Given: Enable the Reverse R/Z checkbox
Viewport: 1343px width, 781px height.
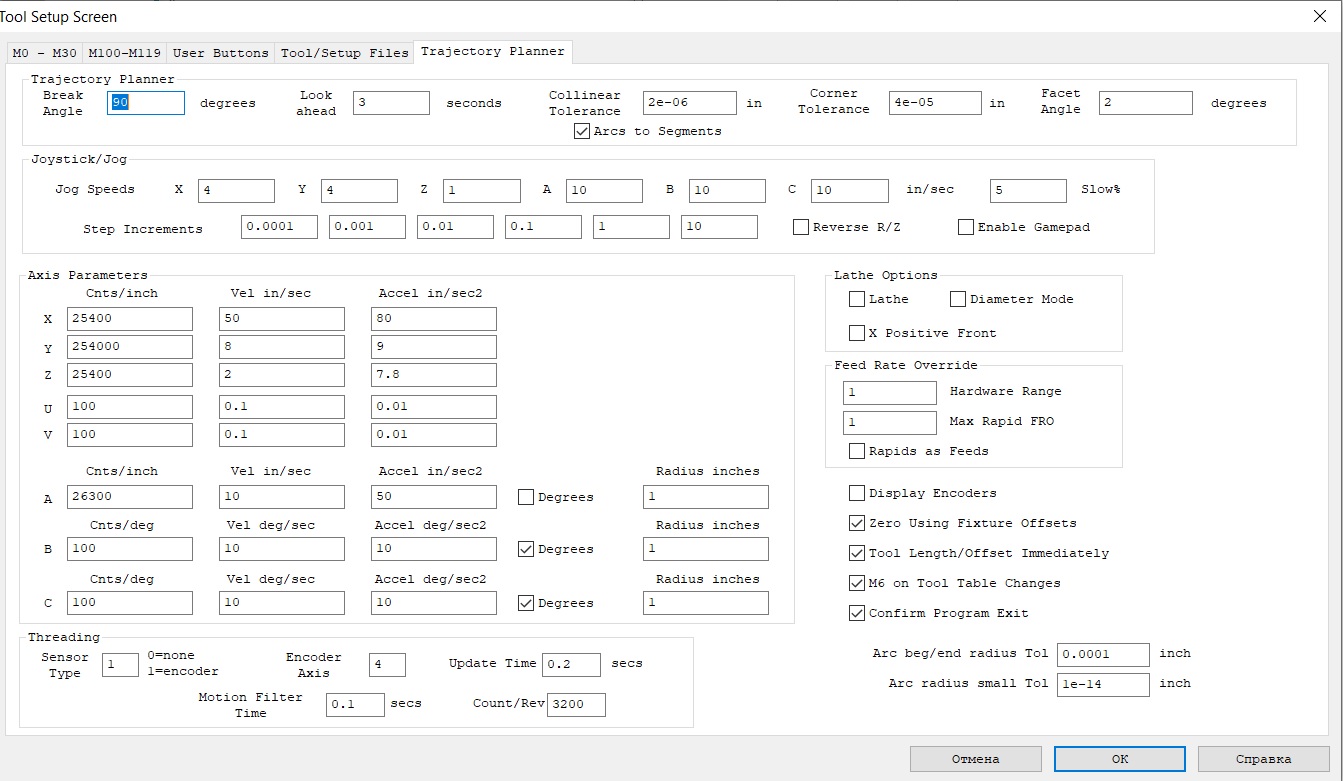Looking at the screenshot, I should [x=801, y=227].
